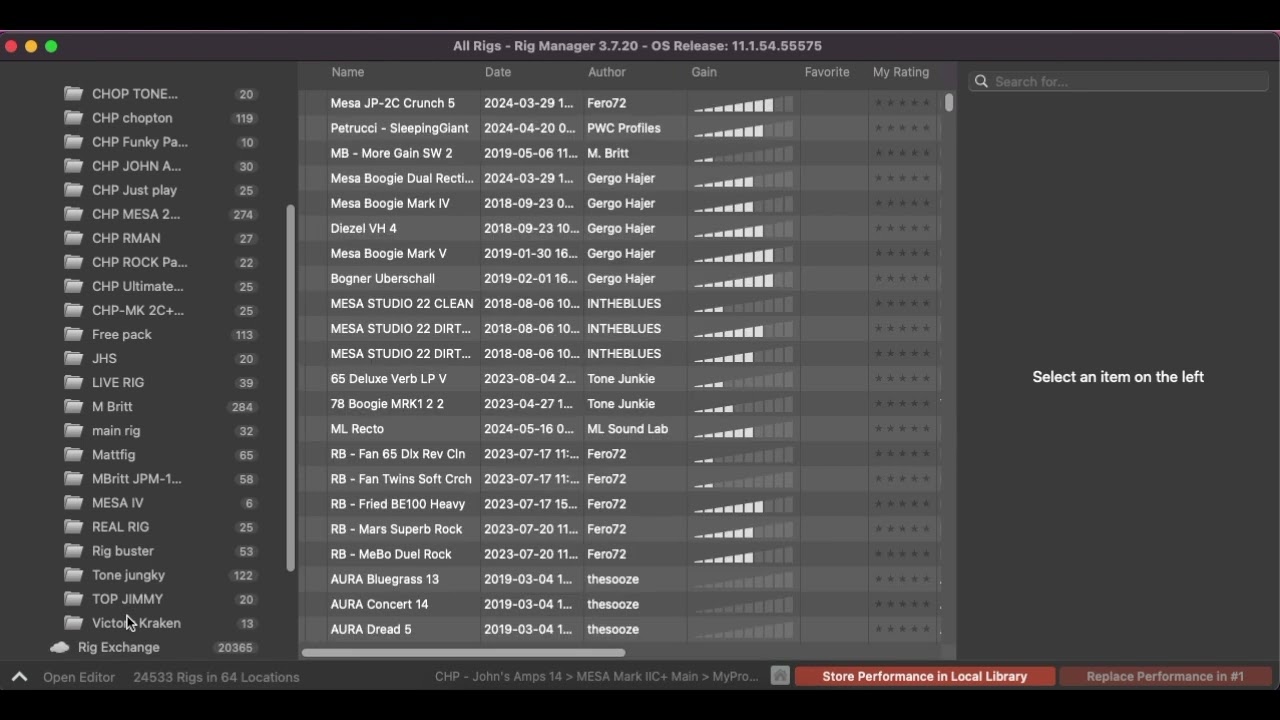Select the rig MB - More Gain SW 2
Image resolution: width=1280 pixels, height=720 pixels.
(x=392, y=153)
